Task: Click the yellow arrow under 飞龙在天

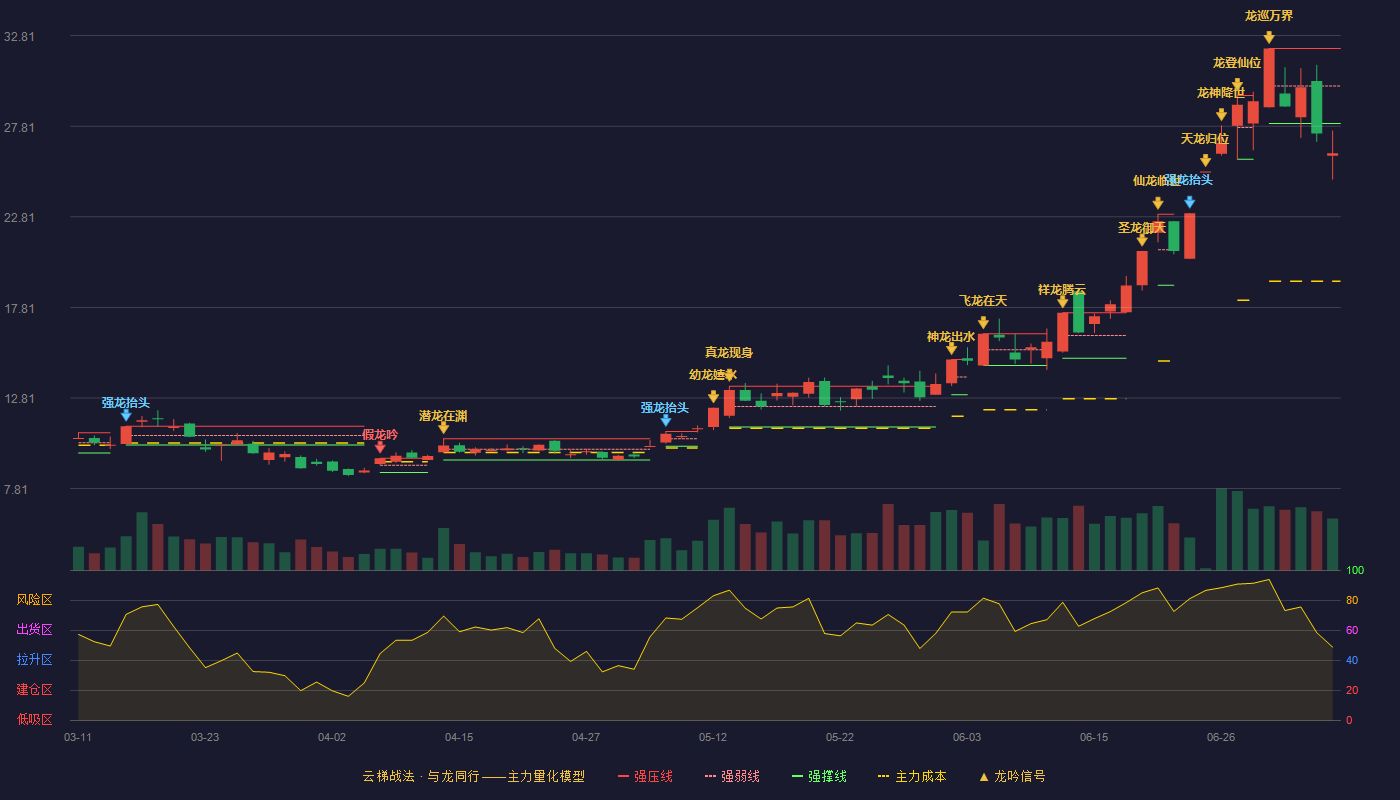Action: 983,323
